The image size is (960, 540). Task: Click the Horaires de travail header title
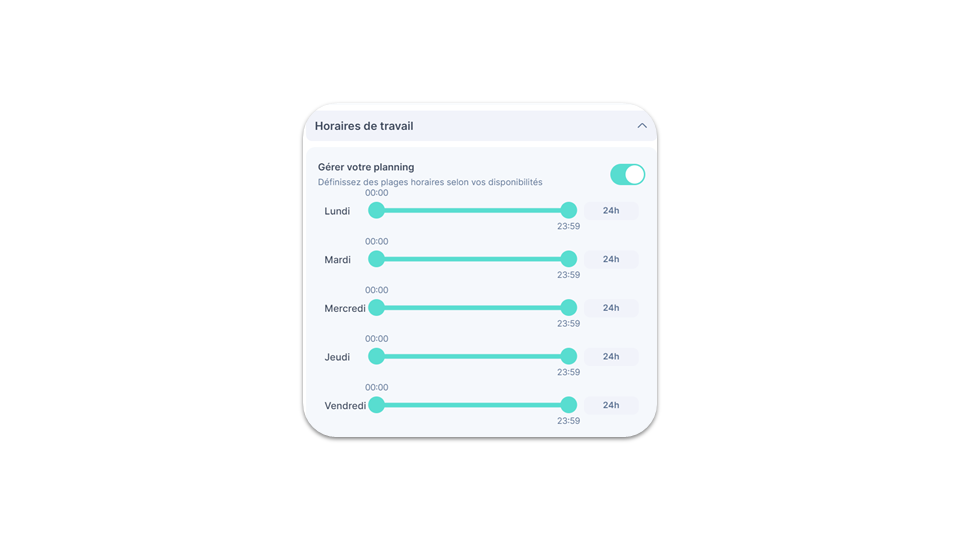pyautogui.click(x=364, y=126)
